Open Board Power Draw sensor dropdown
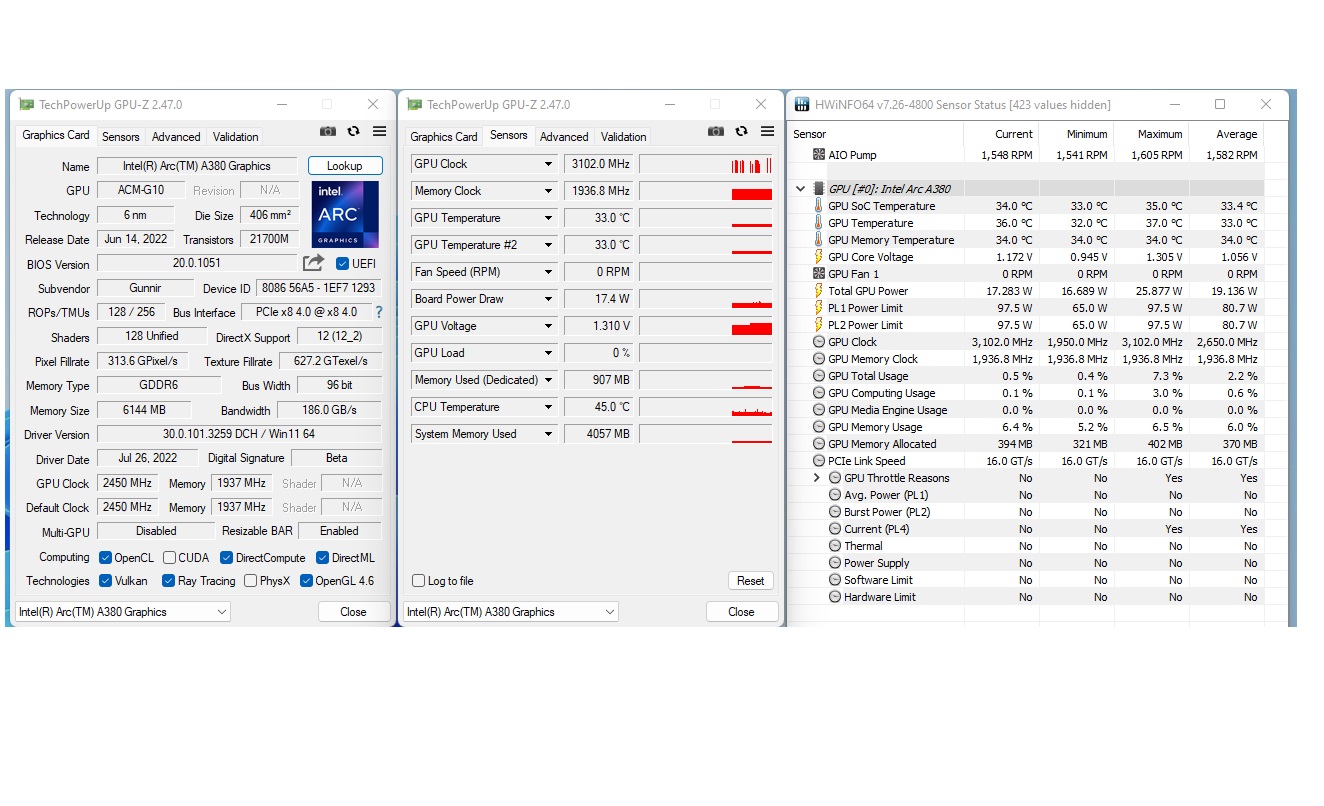 (x=548, y=299)
